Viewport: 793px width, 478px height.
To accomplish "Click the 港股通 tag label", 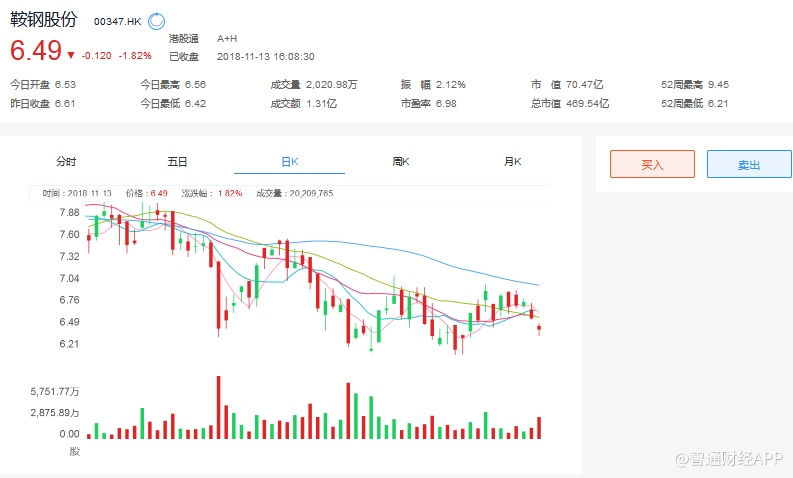I will coord(183,38).
